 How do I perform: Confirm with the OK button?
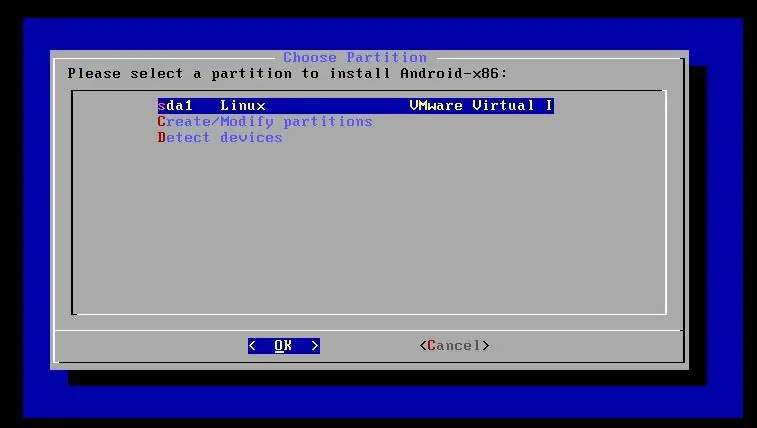point(284,345)
